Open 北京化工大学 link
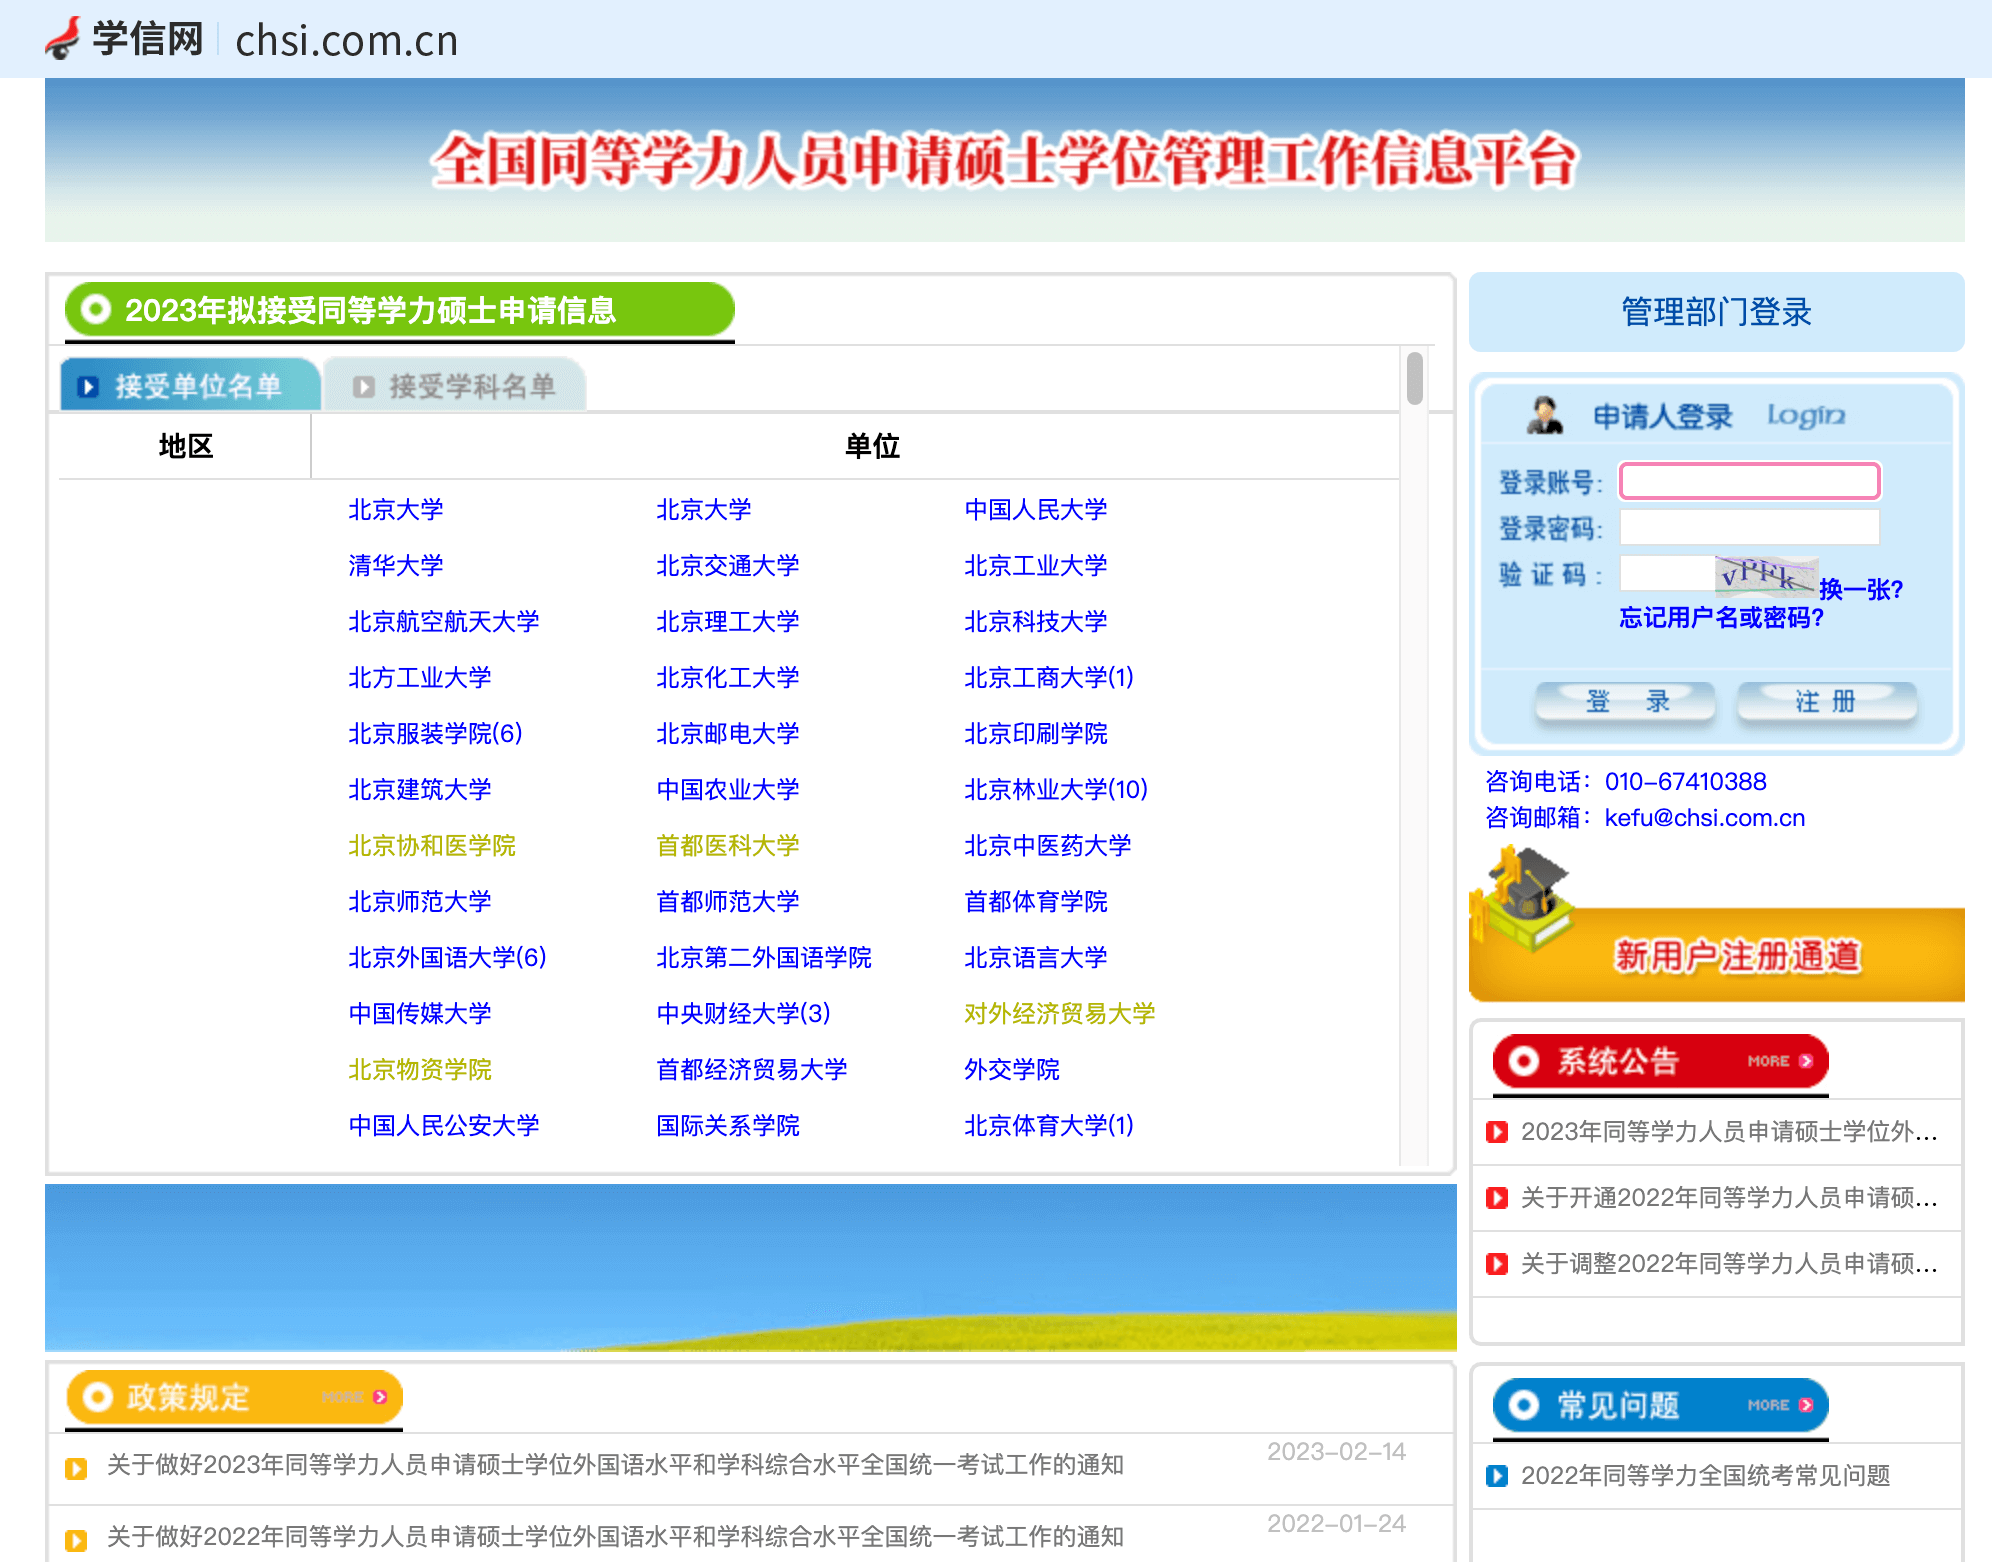 click(728, 678)
